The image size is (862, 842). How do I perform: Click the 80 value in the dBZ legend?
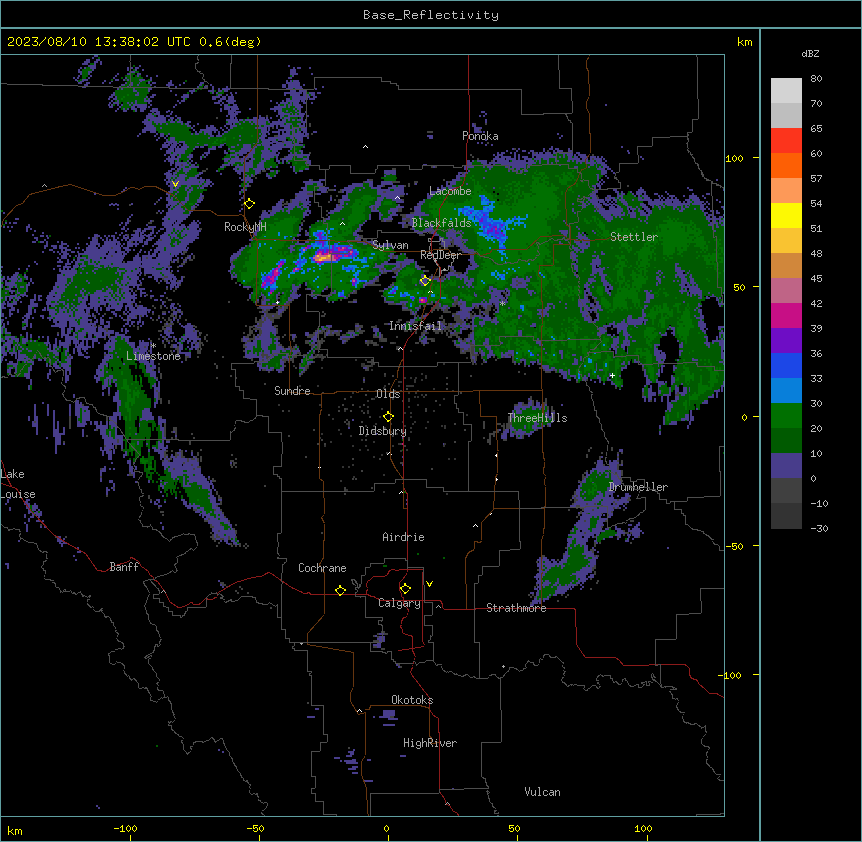click(x=816, y=79)
